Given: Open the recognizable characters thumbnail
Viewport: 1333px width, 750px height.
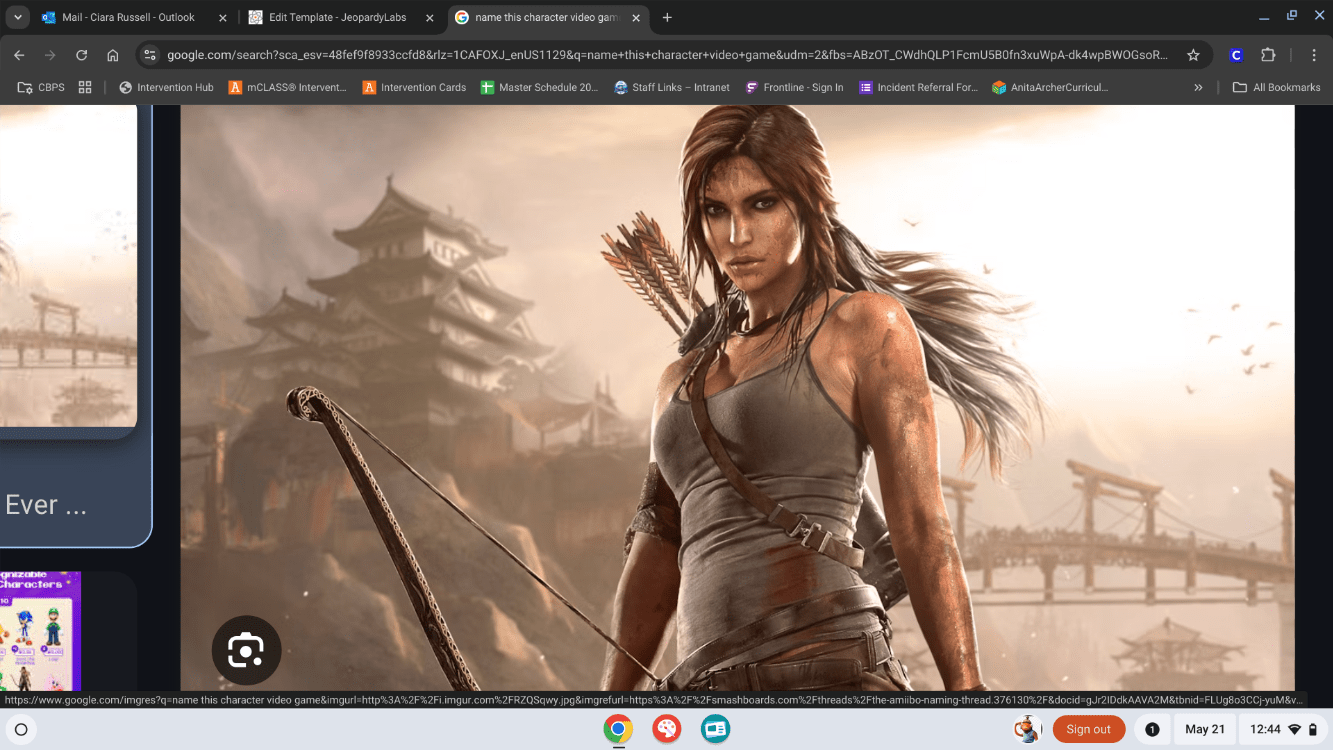Looking at the screenshot, I should [40, 631].
